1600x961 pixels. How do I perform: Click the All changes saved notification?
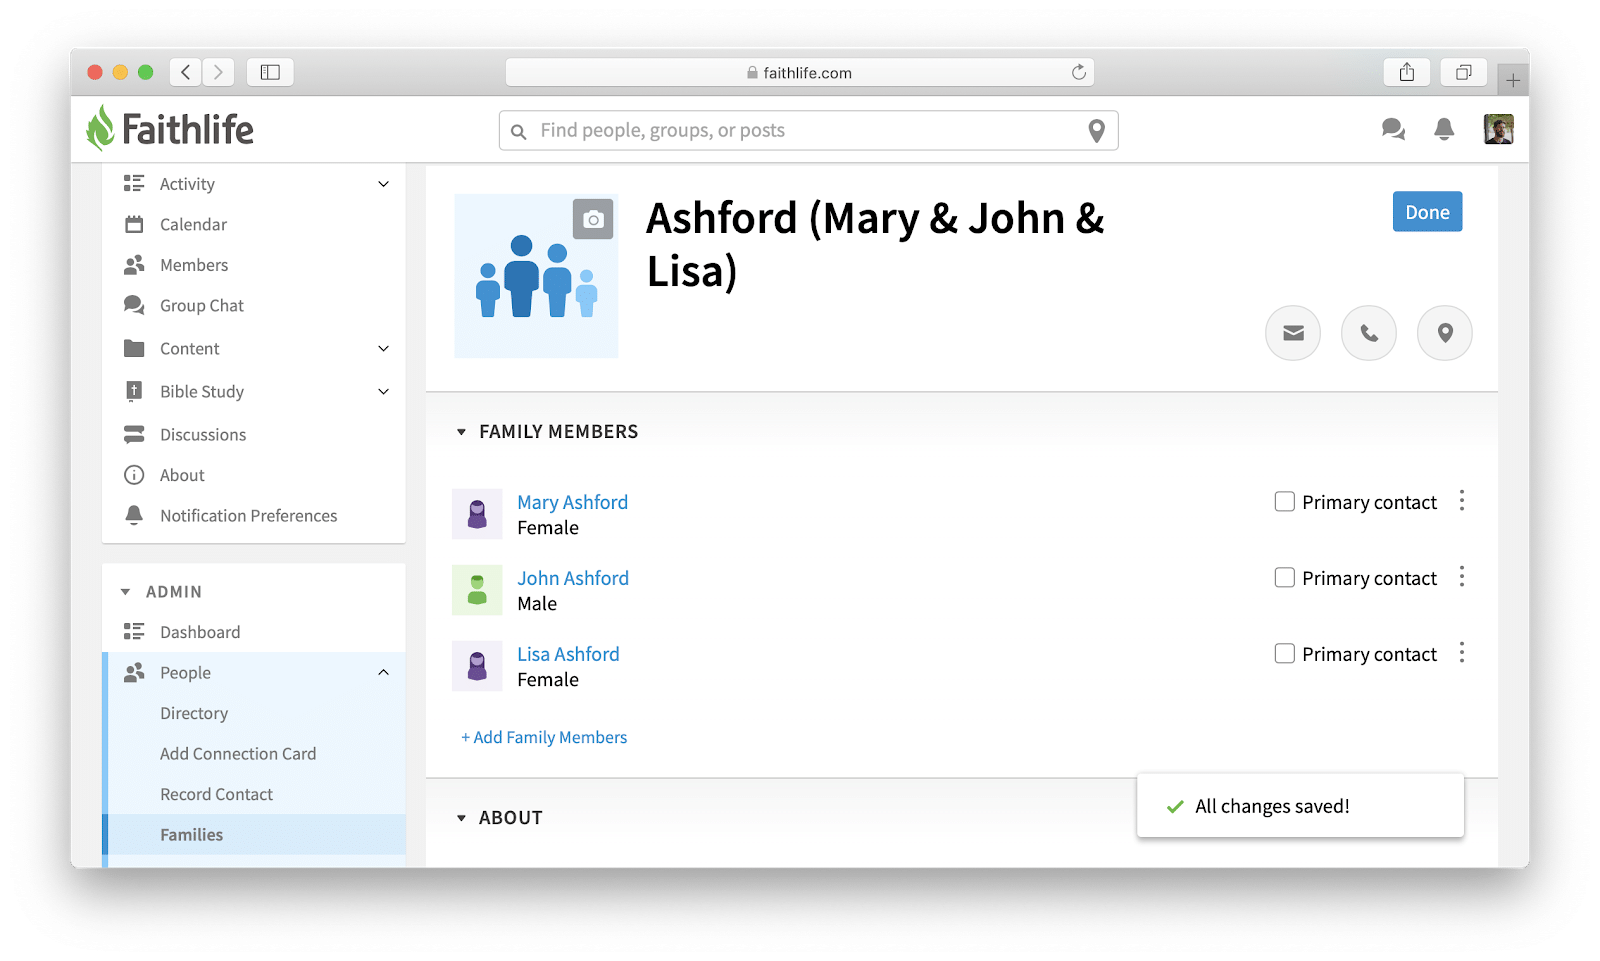click(1300, 806)
